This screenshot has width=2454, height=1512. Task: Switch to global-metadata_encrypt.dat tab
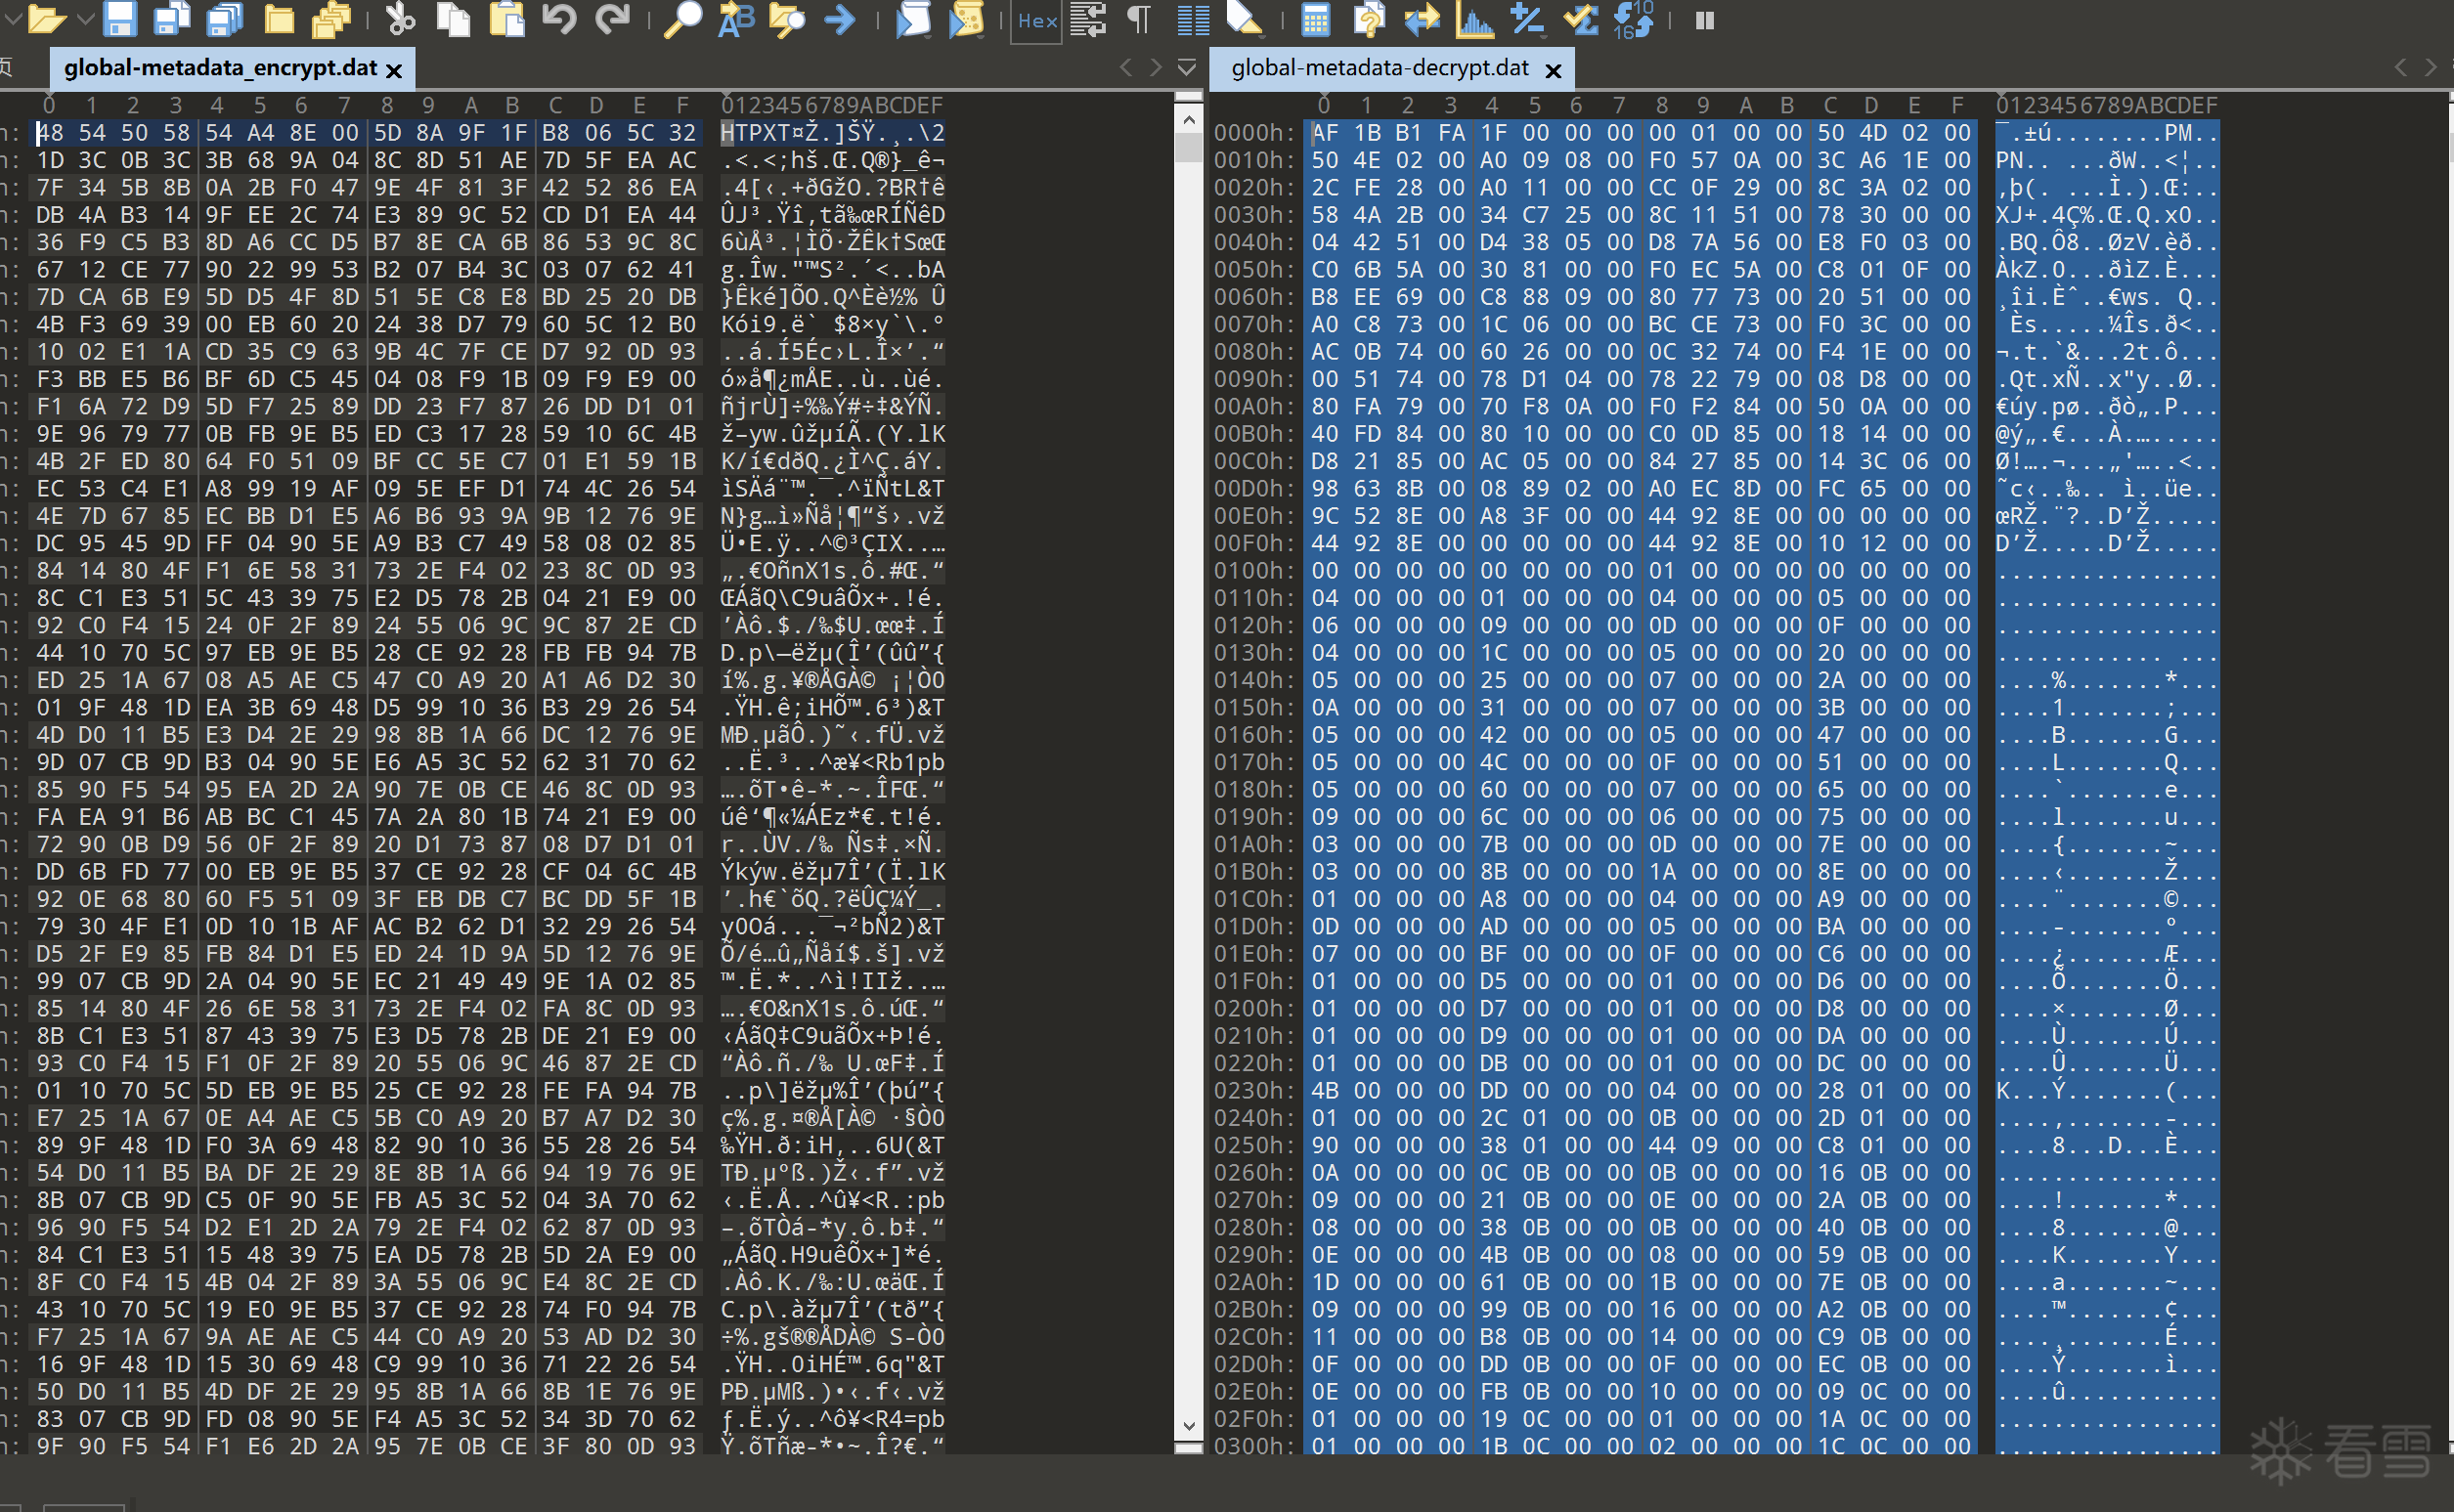[220, 68]
